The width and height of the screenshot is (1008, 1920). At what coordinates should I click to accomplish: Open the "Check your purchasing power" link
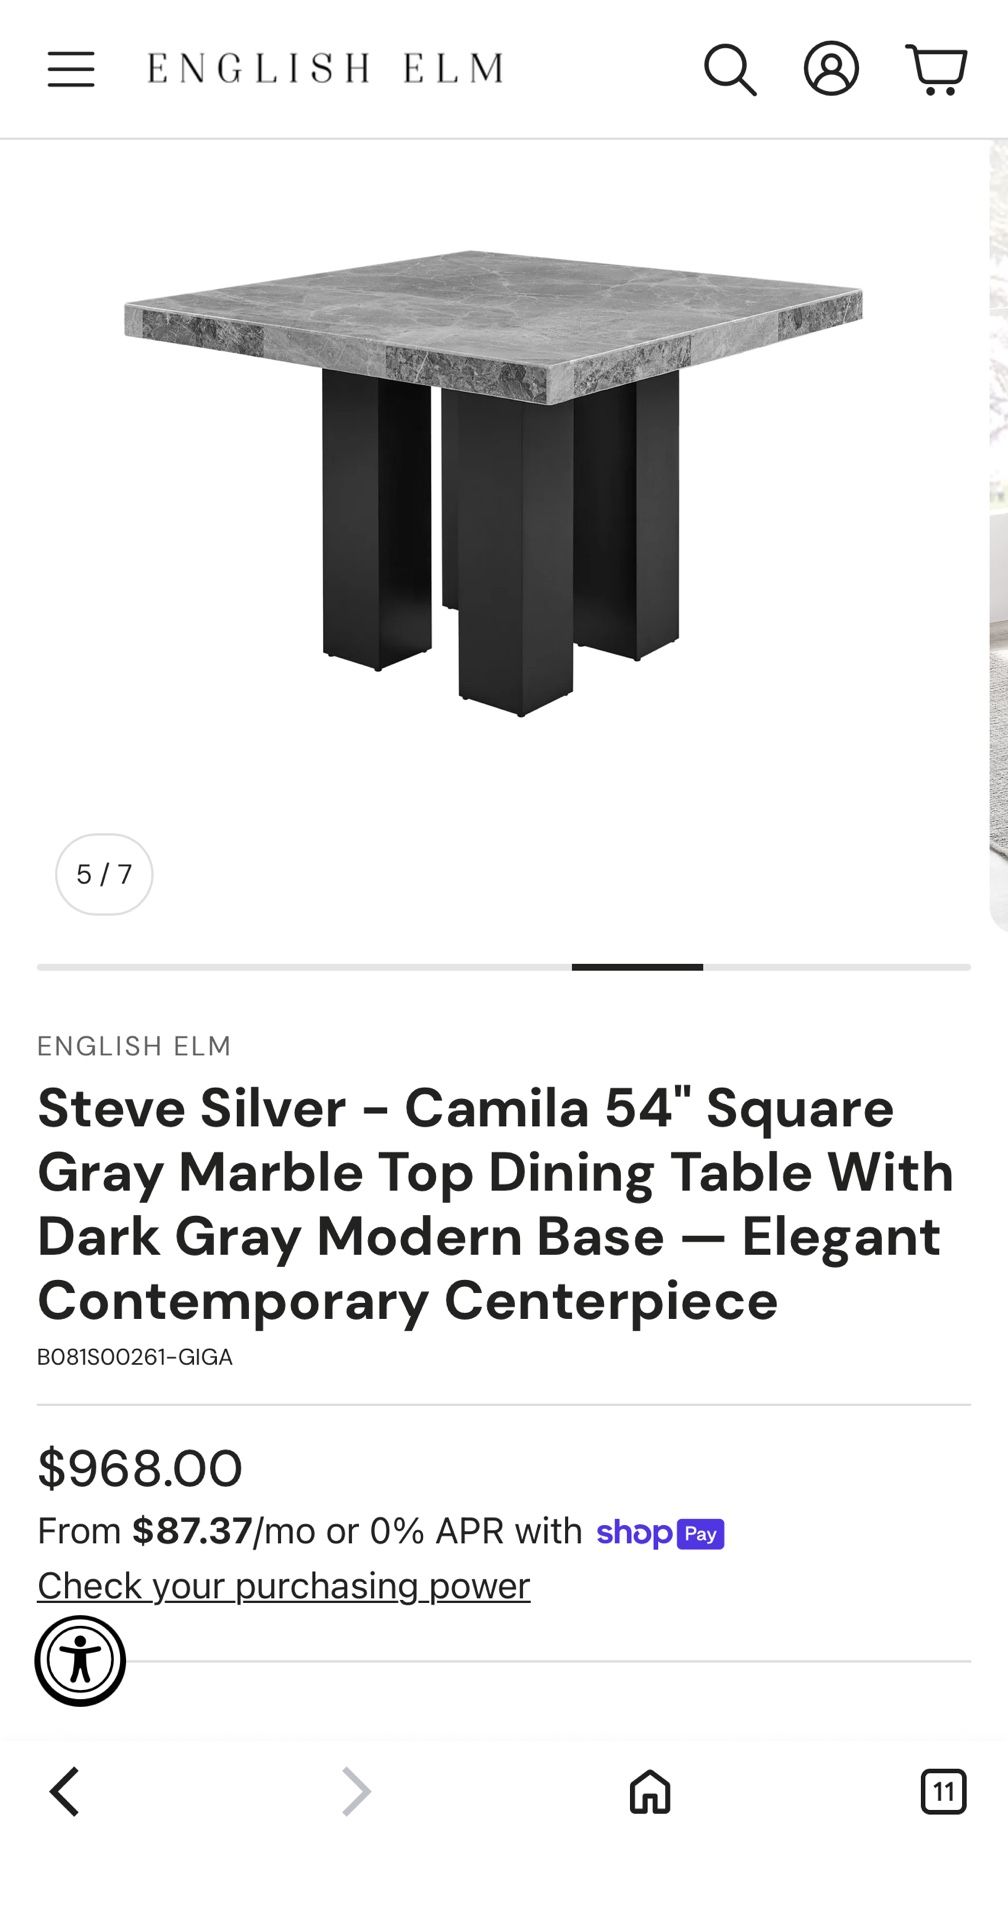pyautogui.click(x=283, y=1586)
